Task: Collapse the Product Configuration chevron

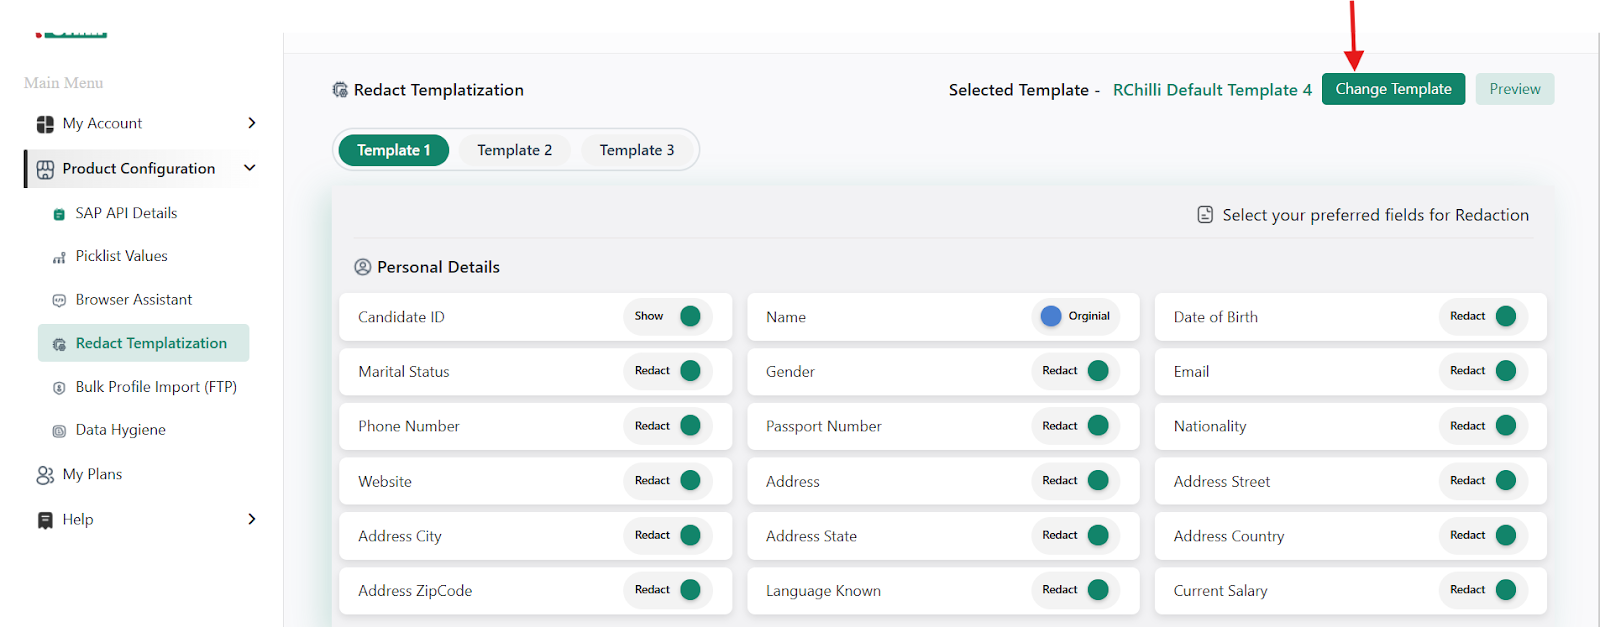Action: click(x=250, y=168)
